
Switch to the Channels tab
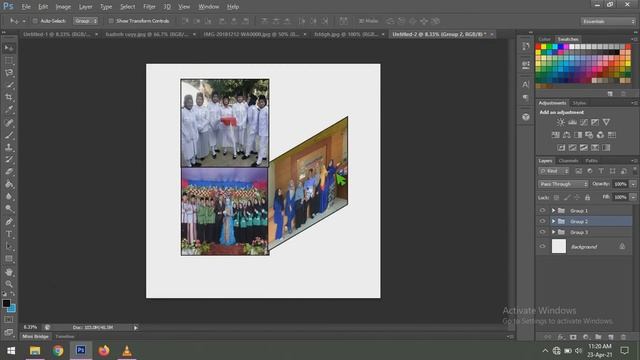click(x=568, y=161)
